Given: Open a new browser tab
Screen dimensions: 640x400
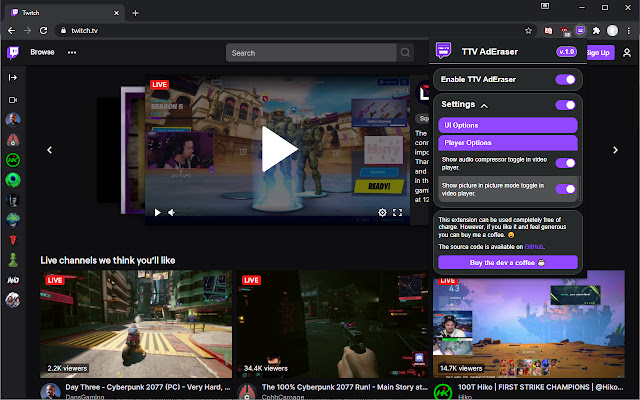Looking at the screenshot, I should (x=135, y=13).
